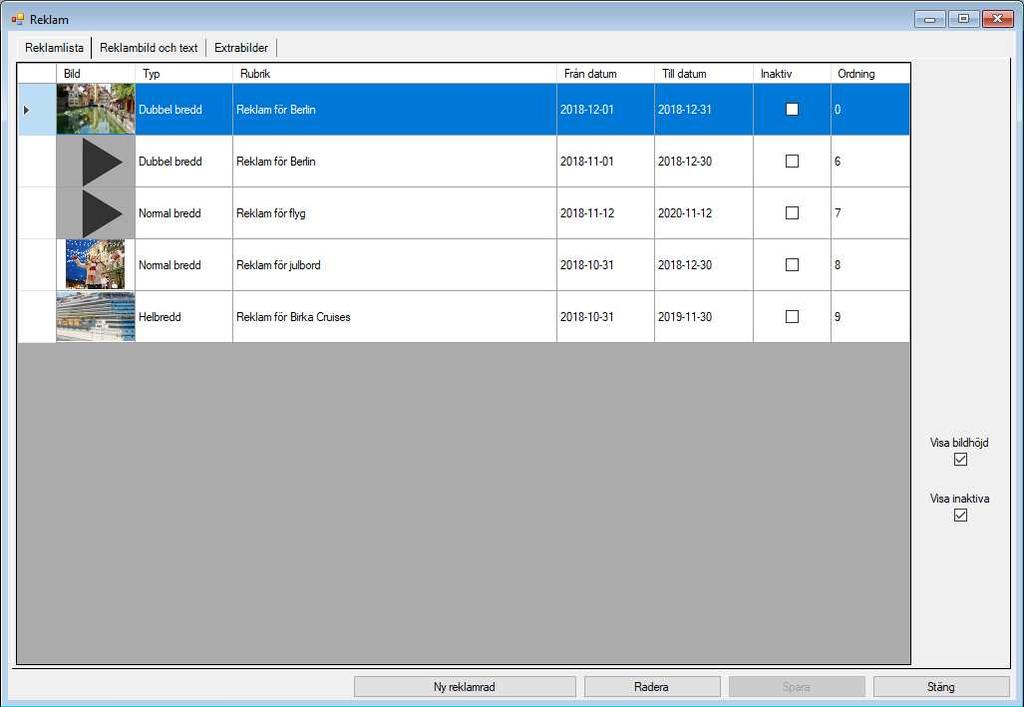Sort by the Från datum column header
The image size is (1024, 707).
(x=605, y=73)
